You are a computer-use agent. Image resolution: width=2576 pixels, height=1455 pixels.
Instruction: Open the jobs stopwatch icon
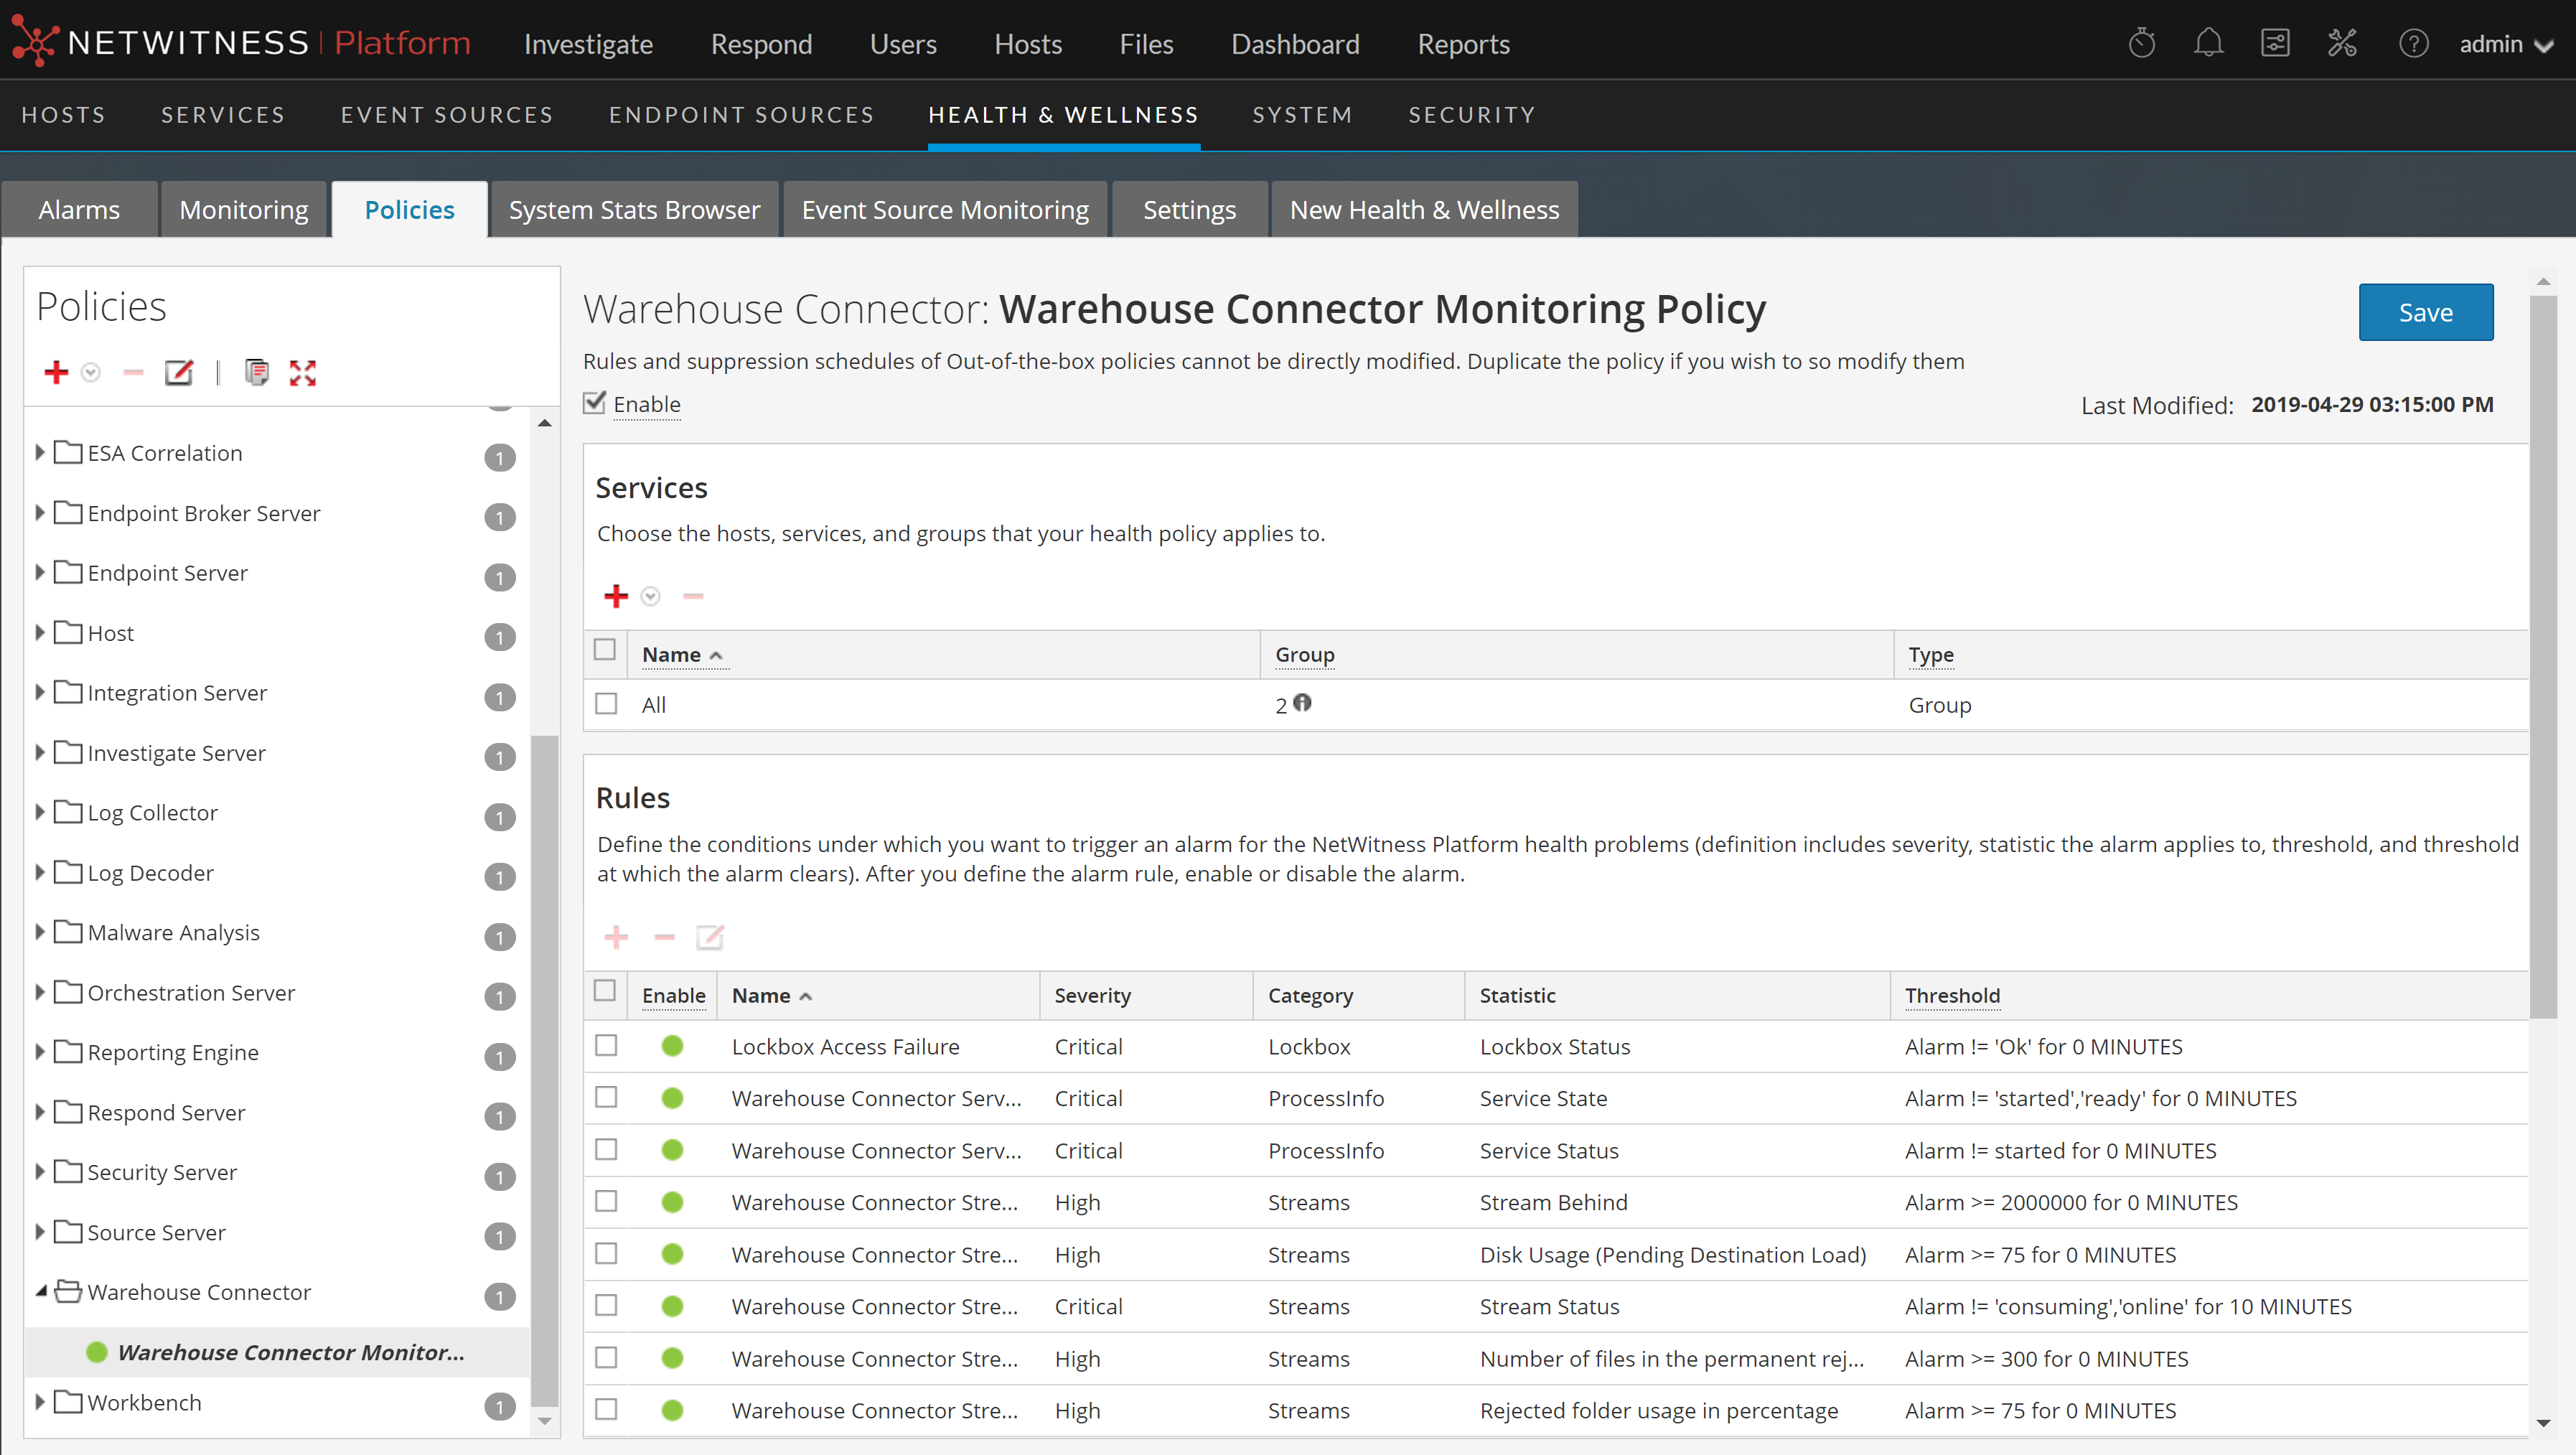tap(2141, 44)
